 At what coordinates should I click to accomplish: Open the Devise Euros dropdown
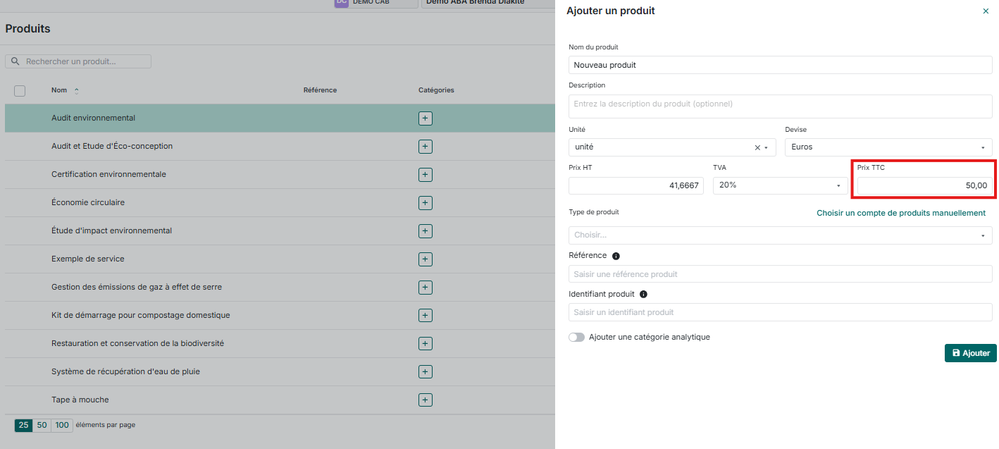point(888,147)
